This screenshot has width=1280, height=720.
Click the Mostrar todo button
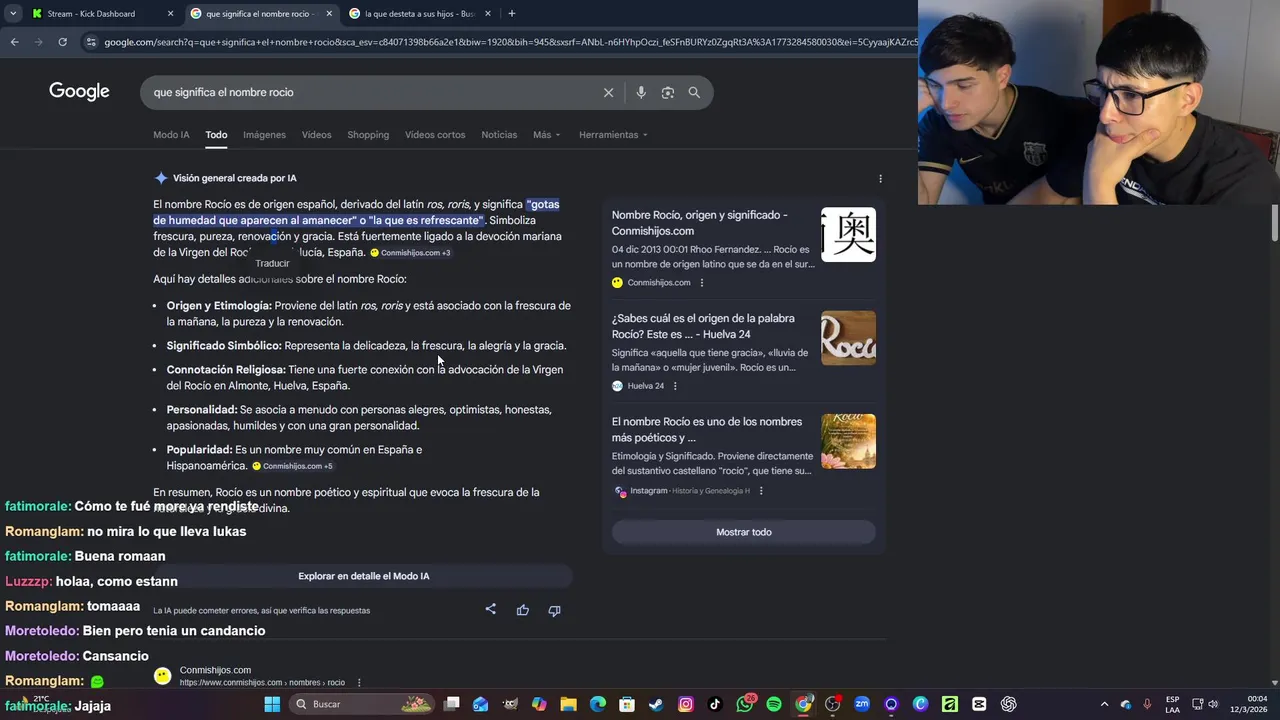coord(744,532)
